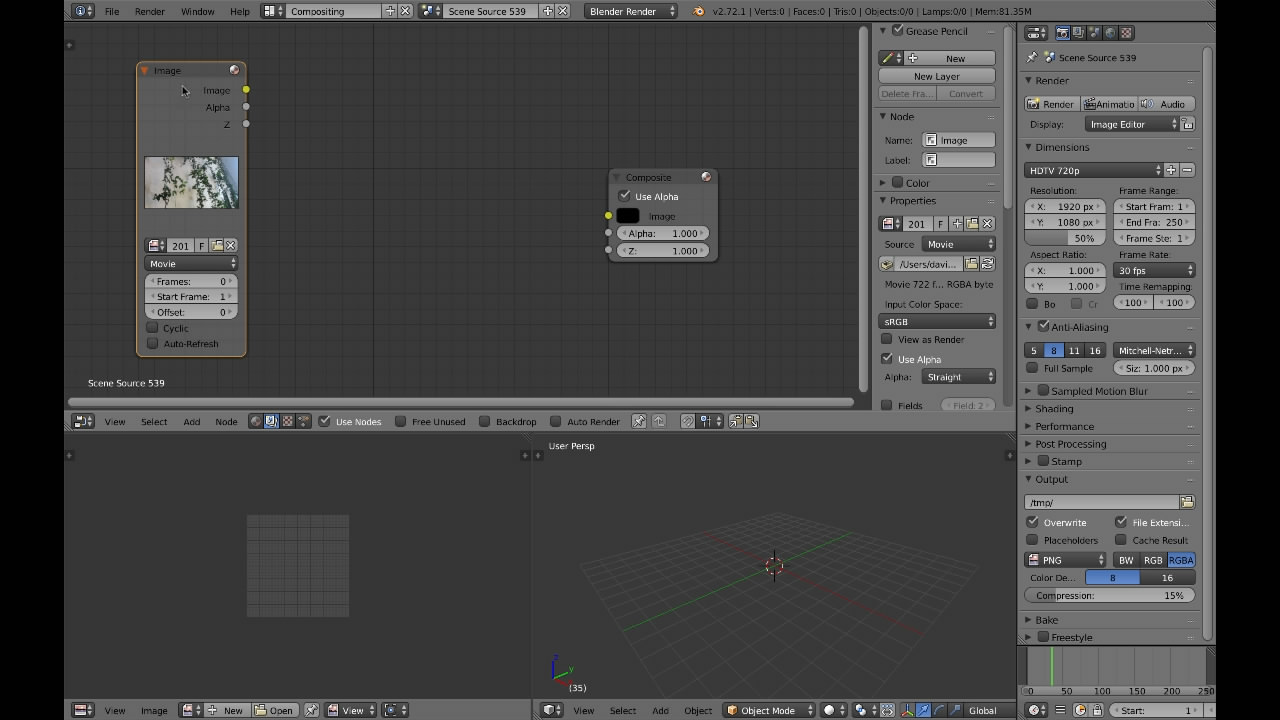
Task: Toggle node snapping icon in node editor header
Action: [x=688, y=421]
